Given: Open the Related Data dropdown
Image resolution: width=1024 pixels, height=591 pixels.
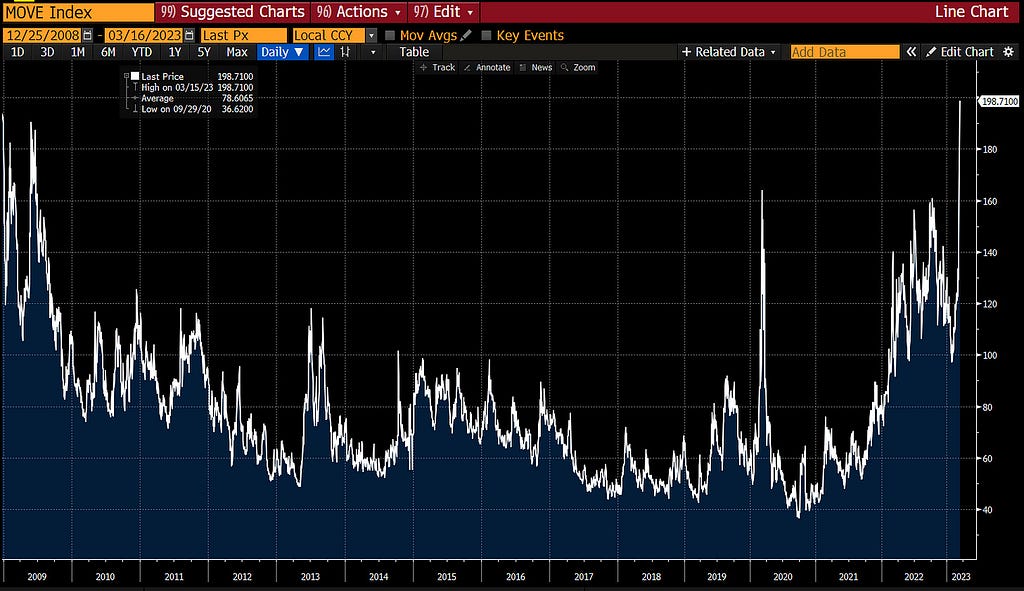Looking at the screenshot, I should [729, 52].
